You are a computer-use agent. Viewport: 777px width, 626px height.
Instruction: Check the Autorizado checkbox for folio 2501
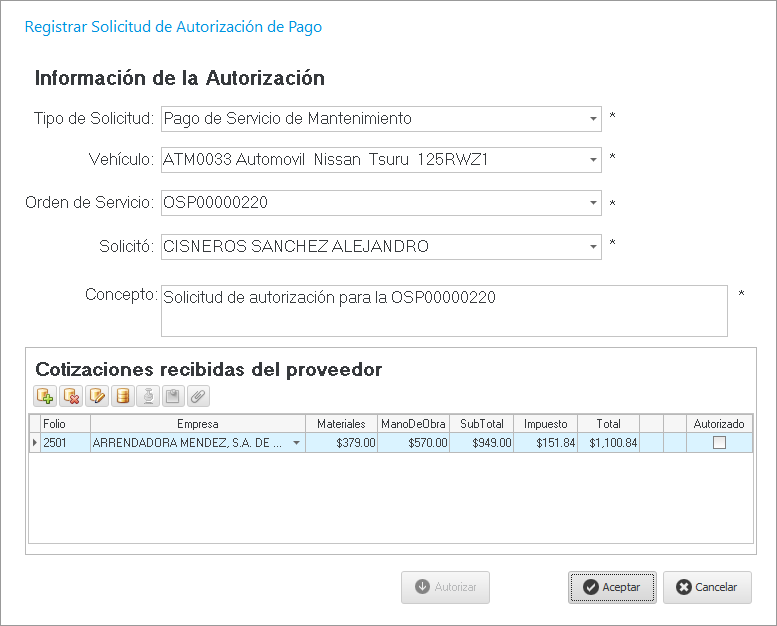718,443
